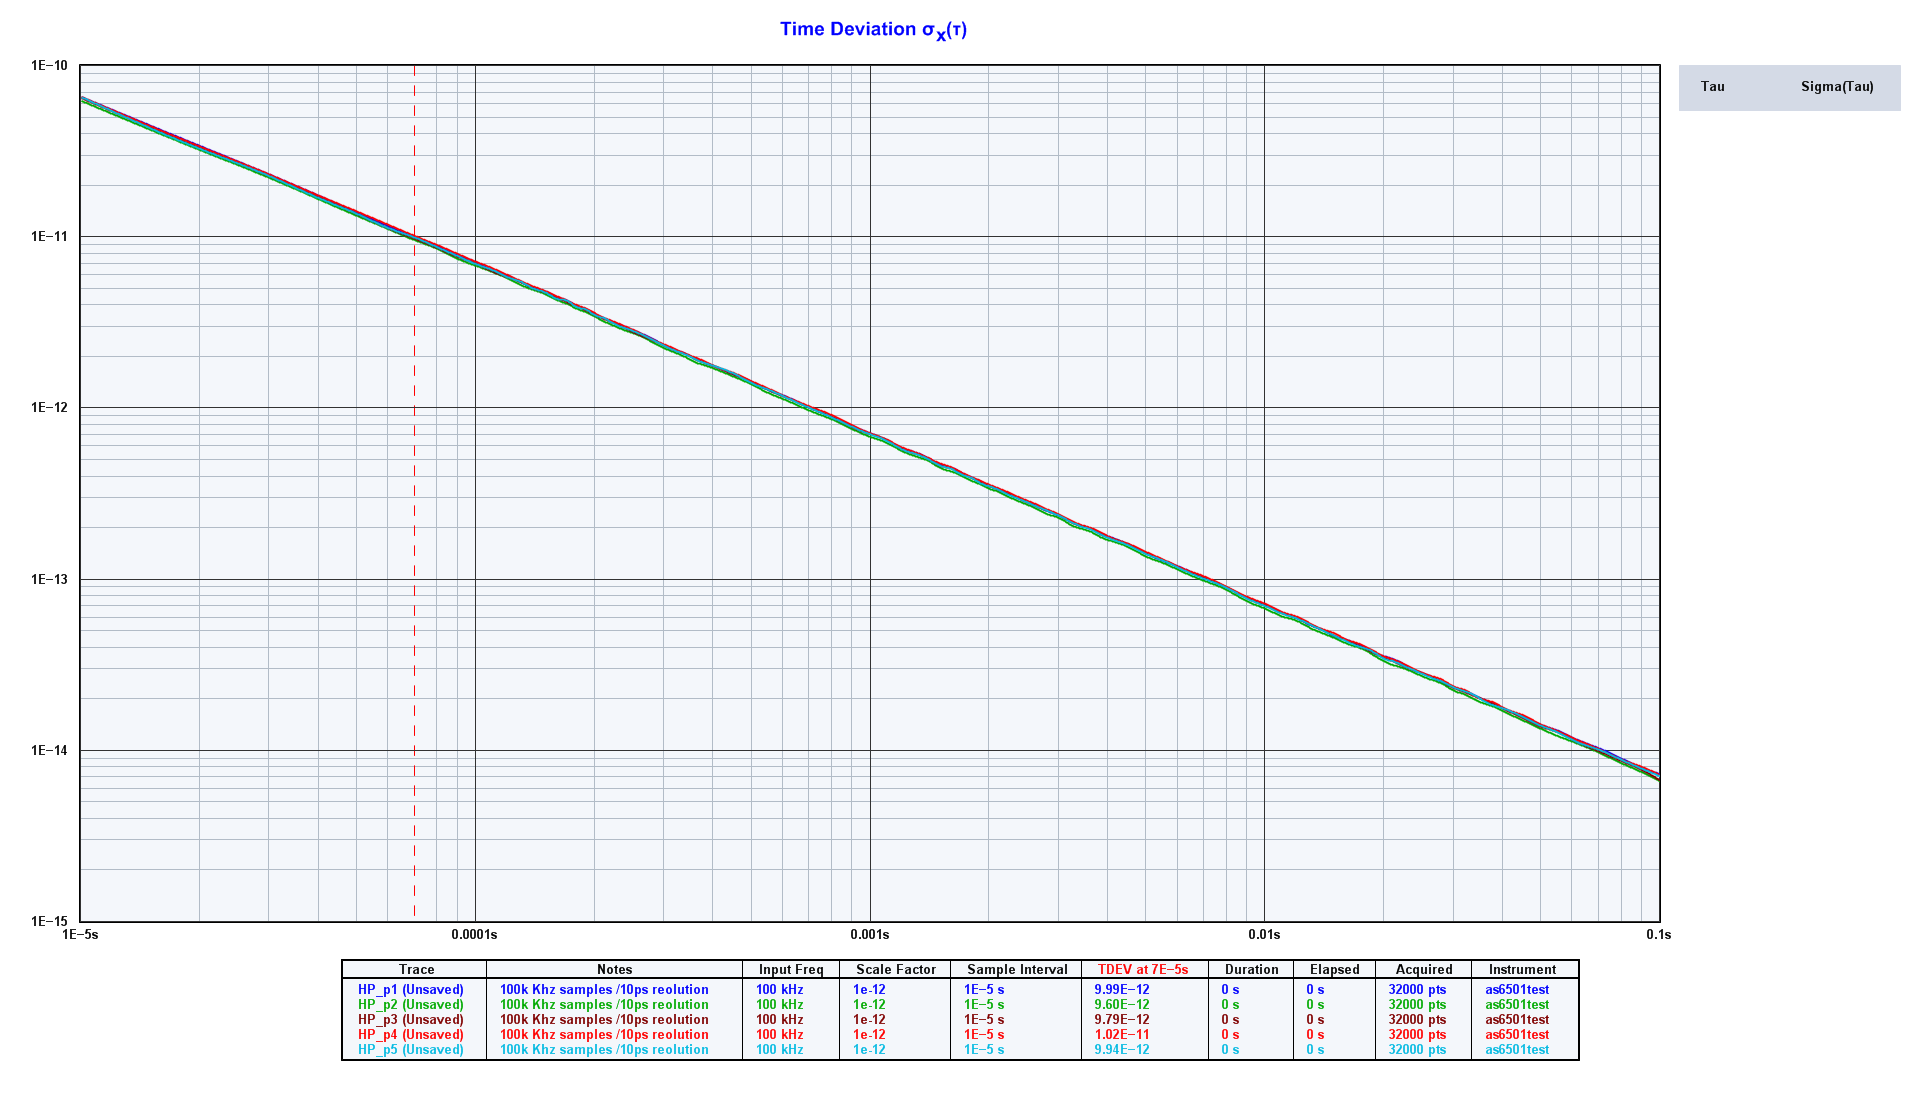Select the HP_p2 (Unsaved) trace in legend

(410, 1004)
